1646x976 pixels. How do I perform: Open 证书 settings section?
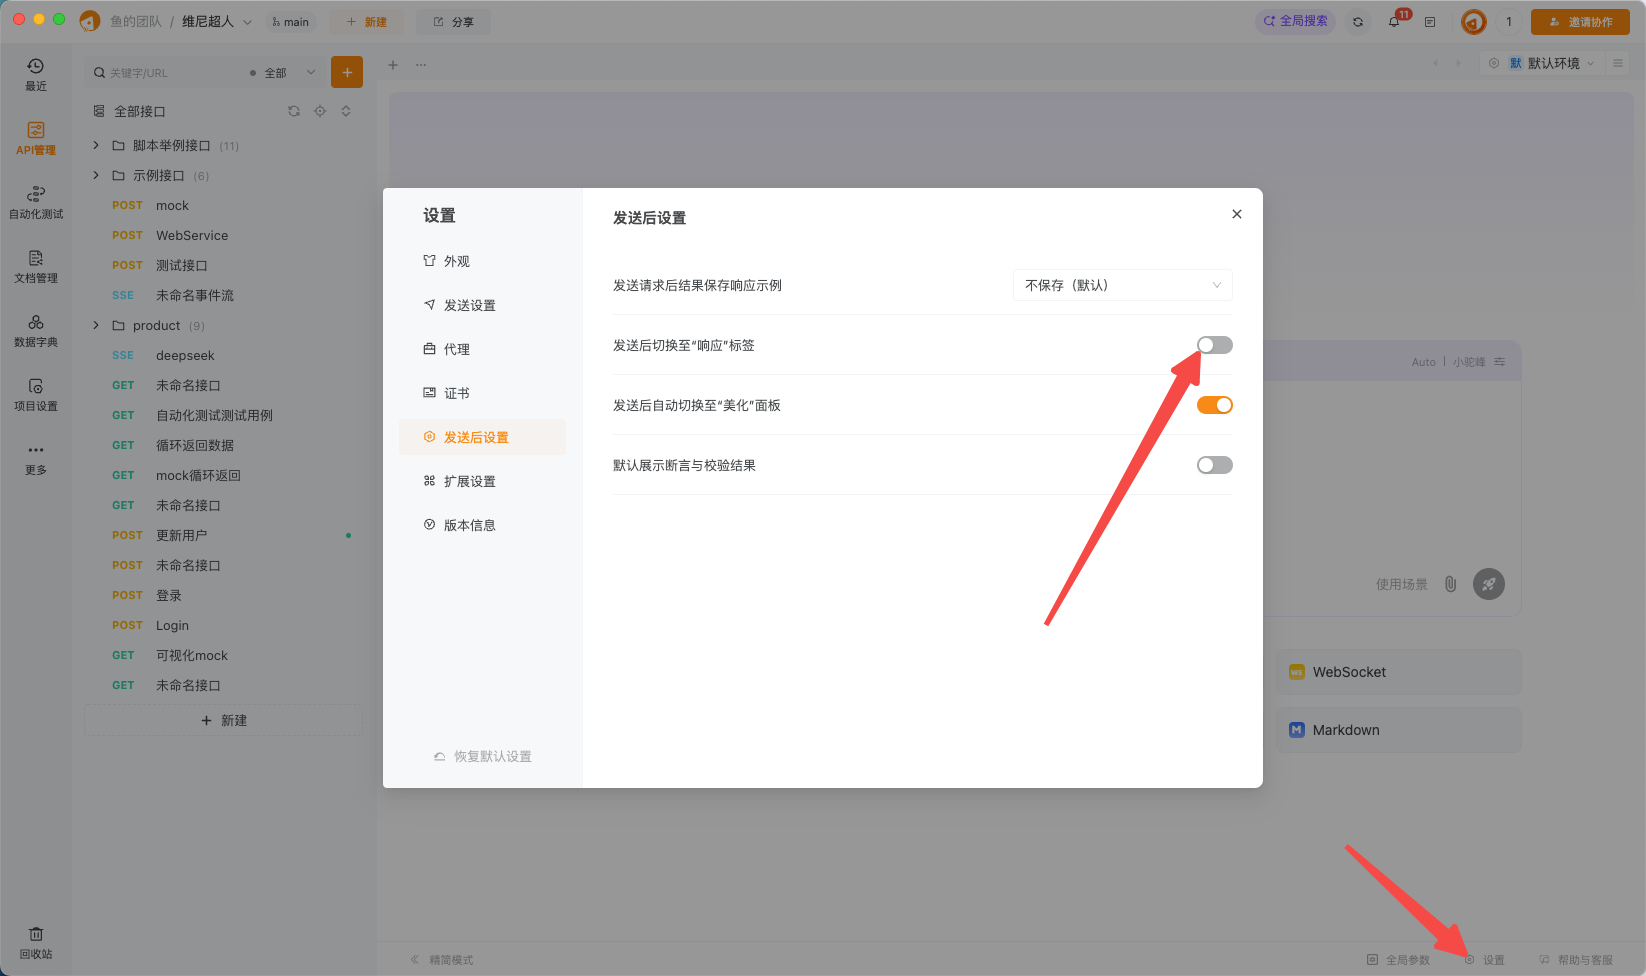[456, 392]
